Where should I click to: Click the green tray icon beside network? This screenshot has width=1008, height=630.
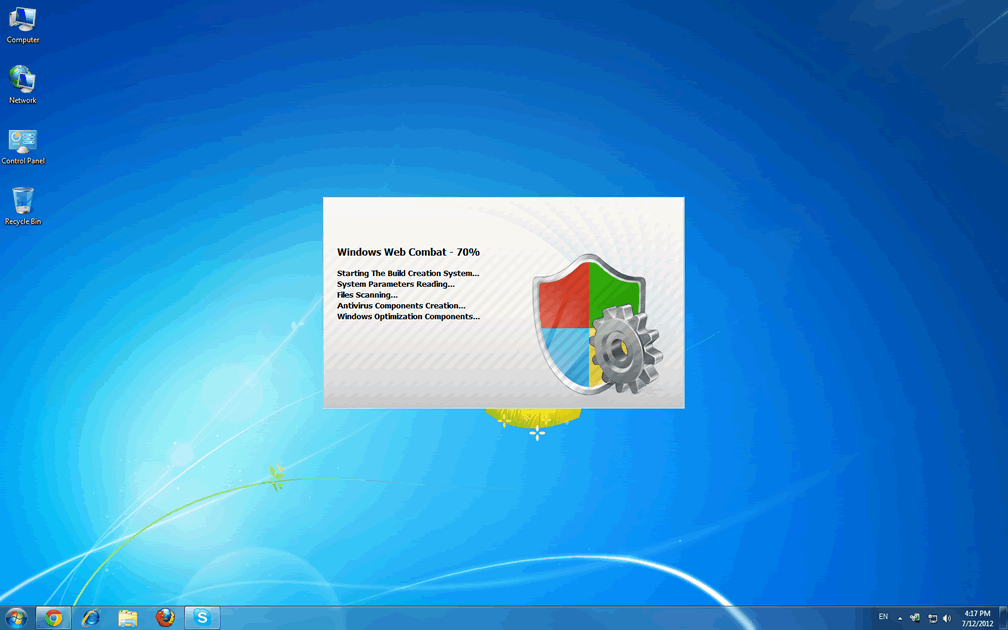point(915,618)
